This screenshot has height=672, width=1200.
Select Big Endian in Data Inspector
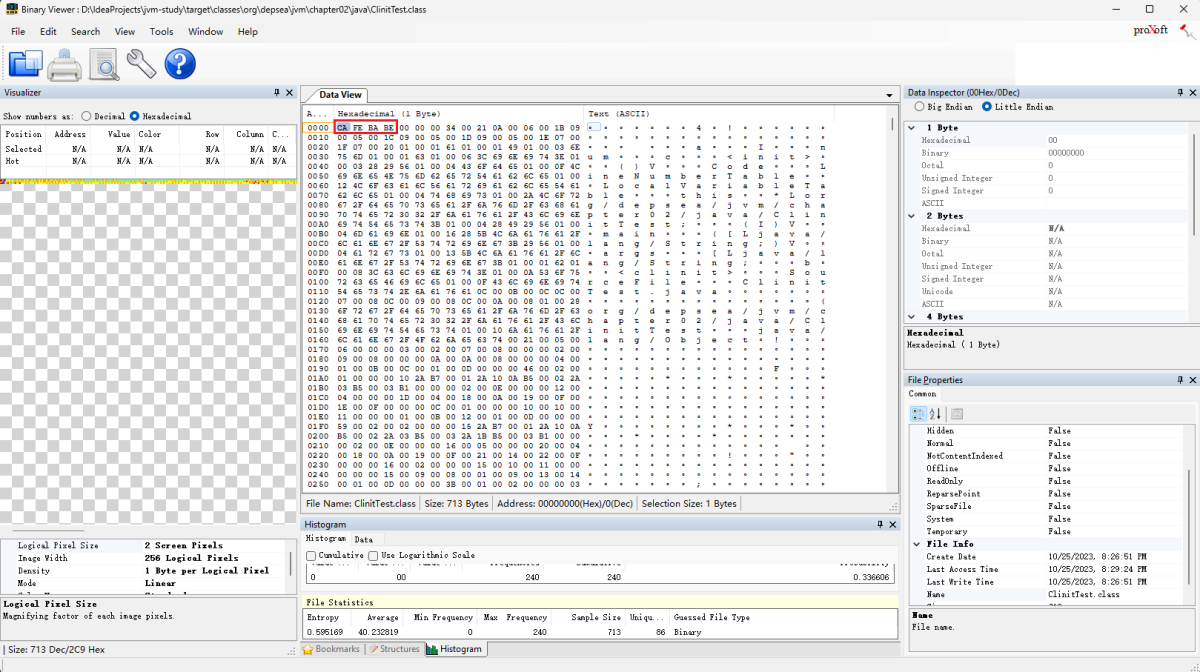click(x=943, y=107)
